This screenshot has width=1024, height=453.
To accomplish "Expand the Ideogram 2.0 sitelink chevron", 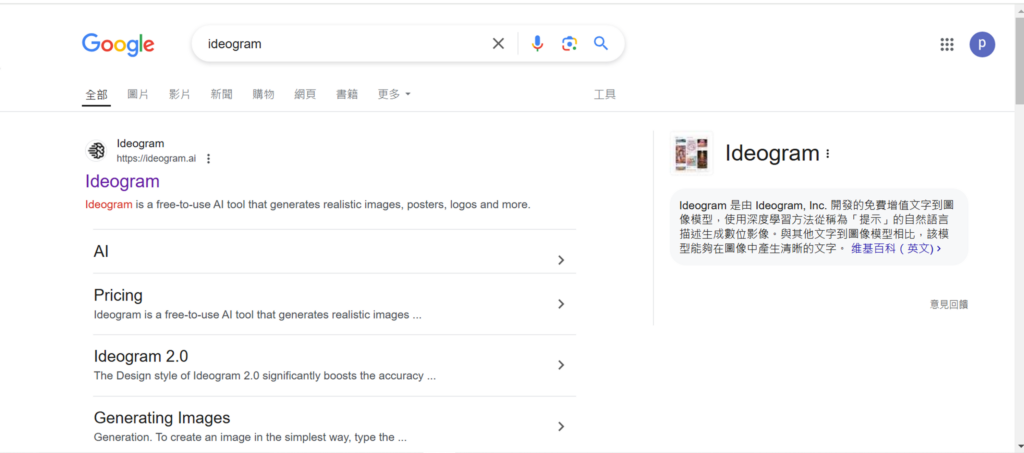I will pos(561,365).
